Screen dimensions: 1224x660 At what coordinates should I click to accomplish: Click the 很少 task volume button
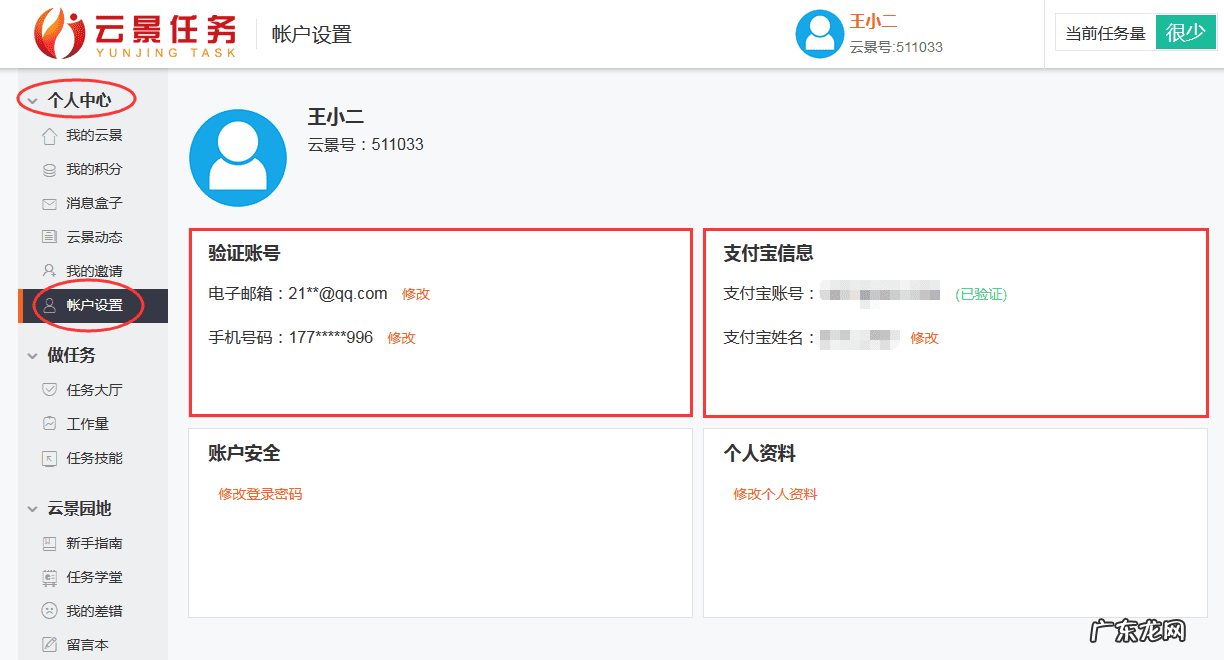[x=1185, y=31]
